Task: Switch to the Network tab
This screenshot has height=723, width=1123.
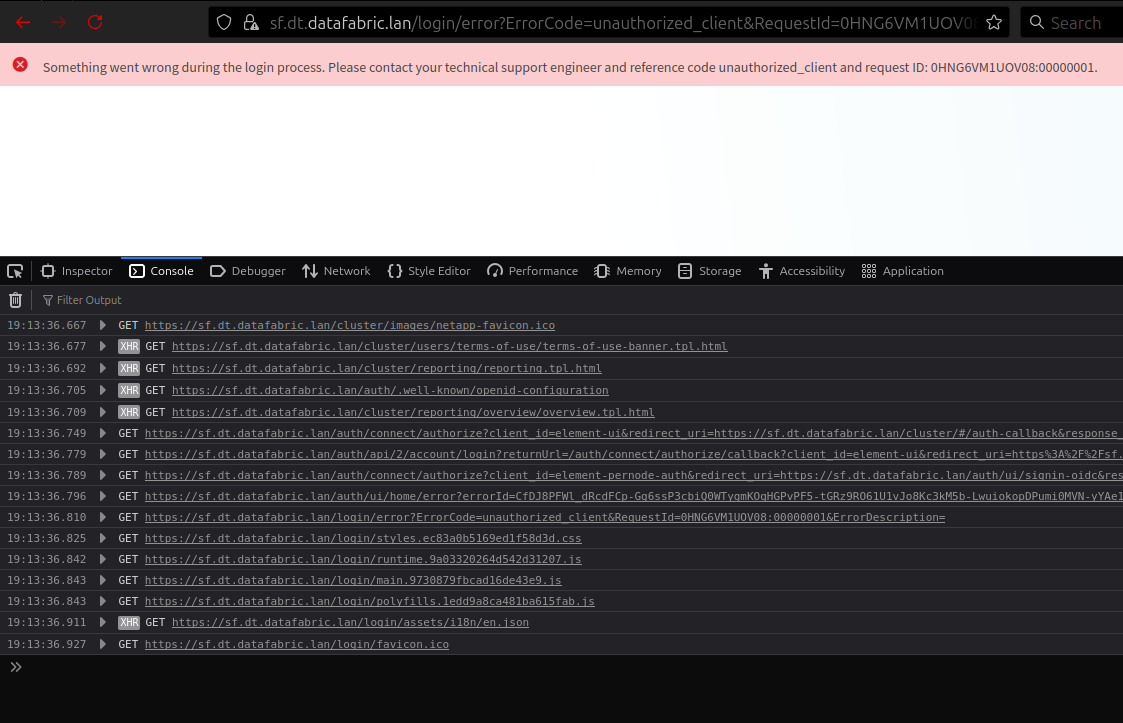Action: pos(336,271)
